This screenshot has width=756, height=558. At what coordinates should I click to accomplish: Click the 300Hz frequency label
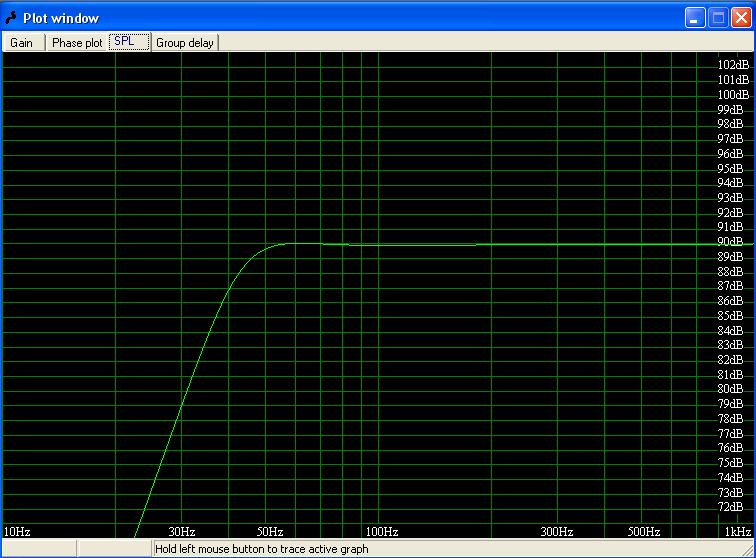coord(556,531)
